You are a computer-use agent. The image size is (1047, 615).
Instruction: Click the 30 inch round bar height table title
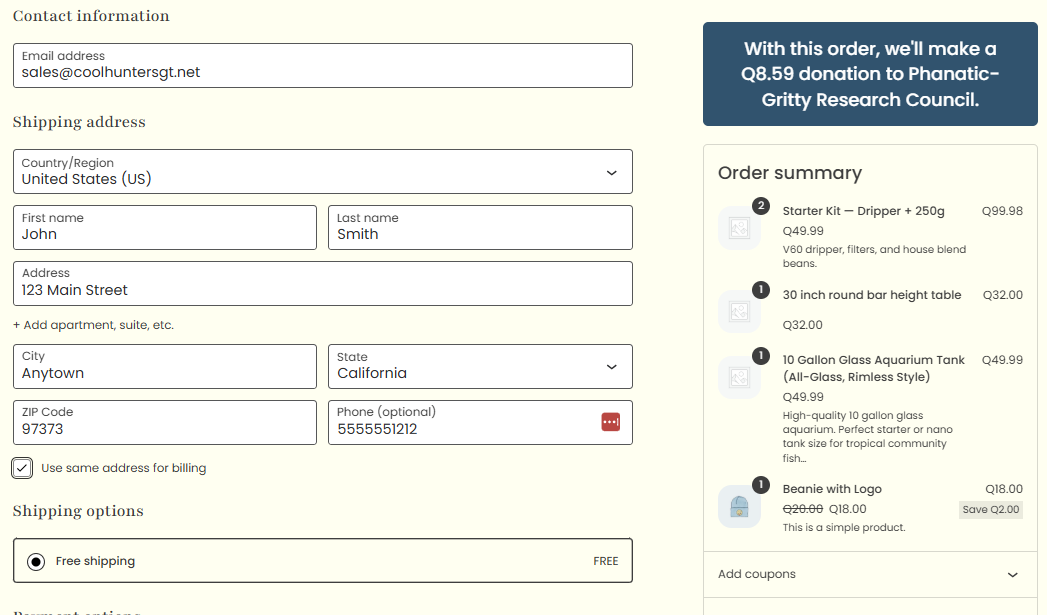[x=871, y=295]
